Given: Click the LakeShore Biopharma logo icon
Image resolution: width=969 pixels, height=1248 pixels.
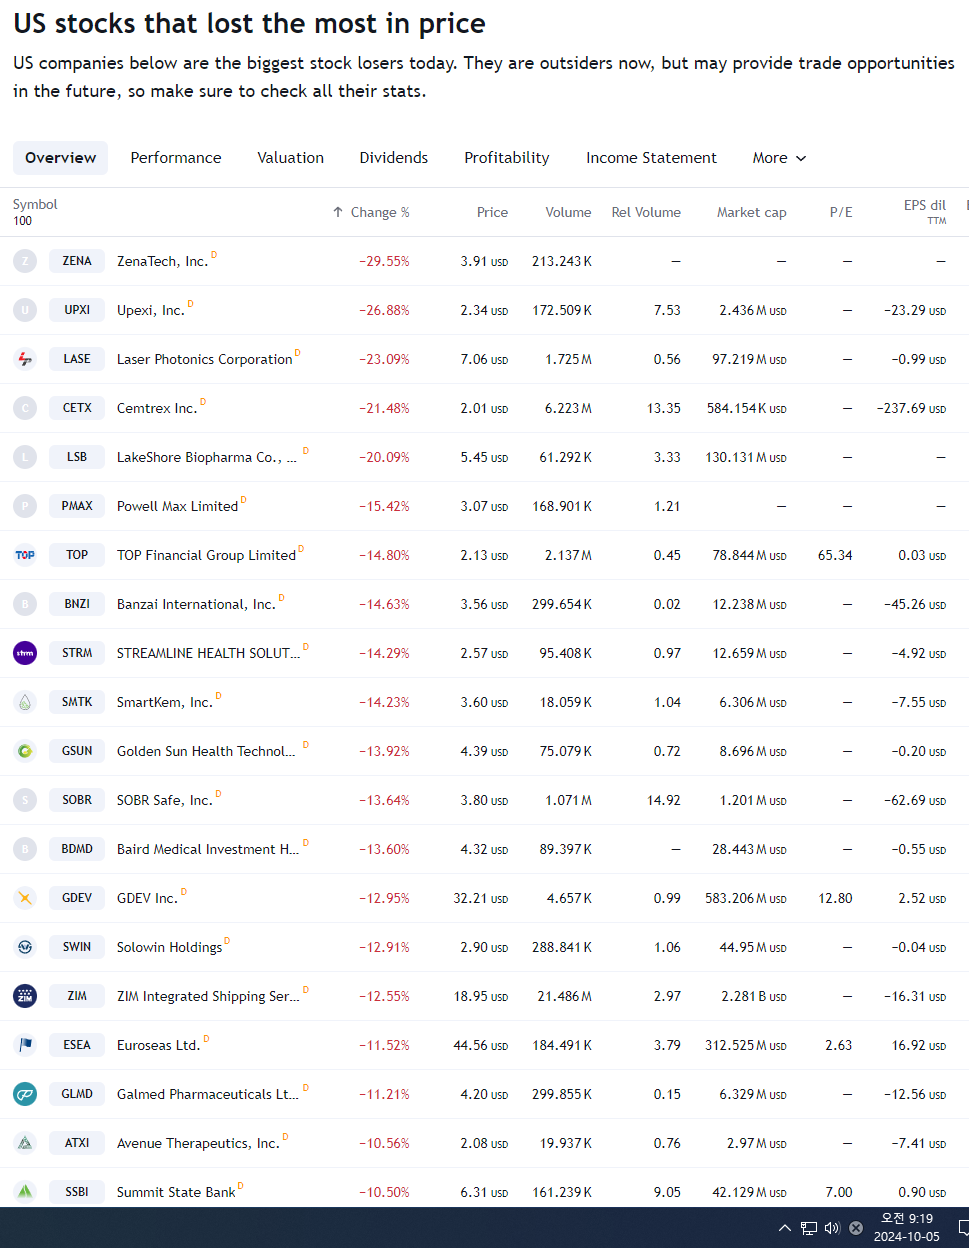Looking at the screenshot, I should [x=25, y=457].
